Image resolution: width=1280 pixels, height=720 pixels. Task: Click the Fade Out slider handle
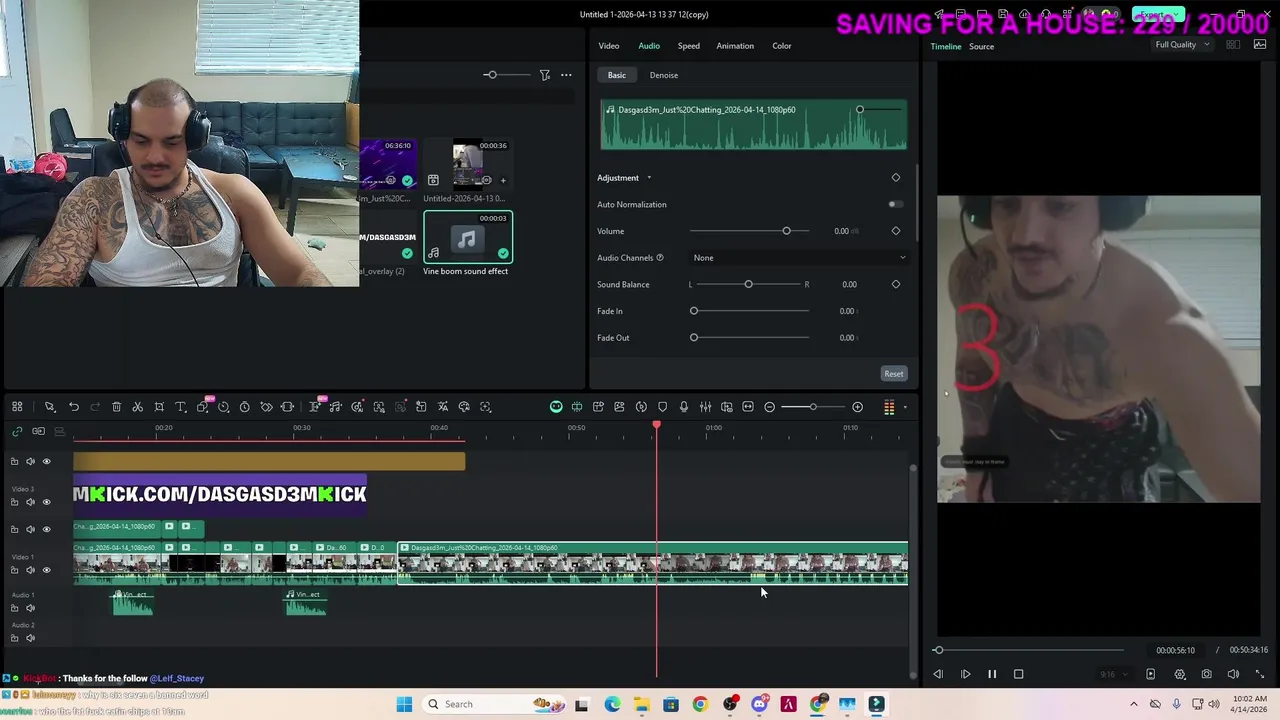[694, 338]
